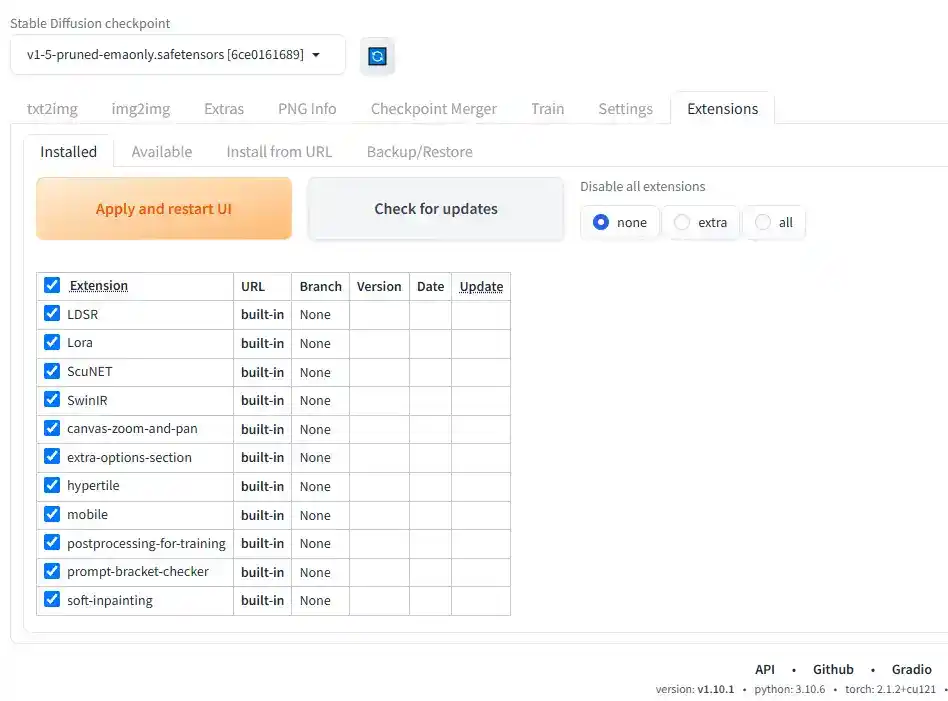The height and width of the screenshot is (701, 948).
Task: Toggle the soft-inpainting extension checkbox
Action: pyautogui.click(x=52, y=599)
